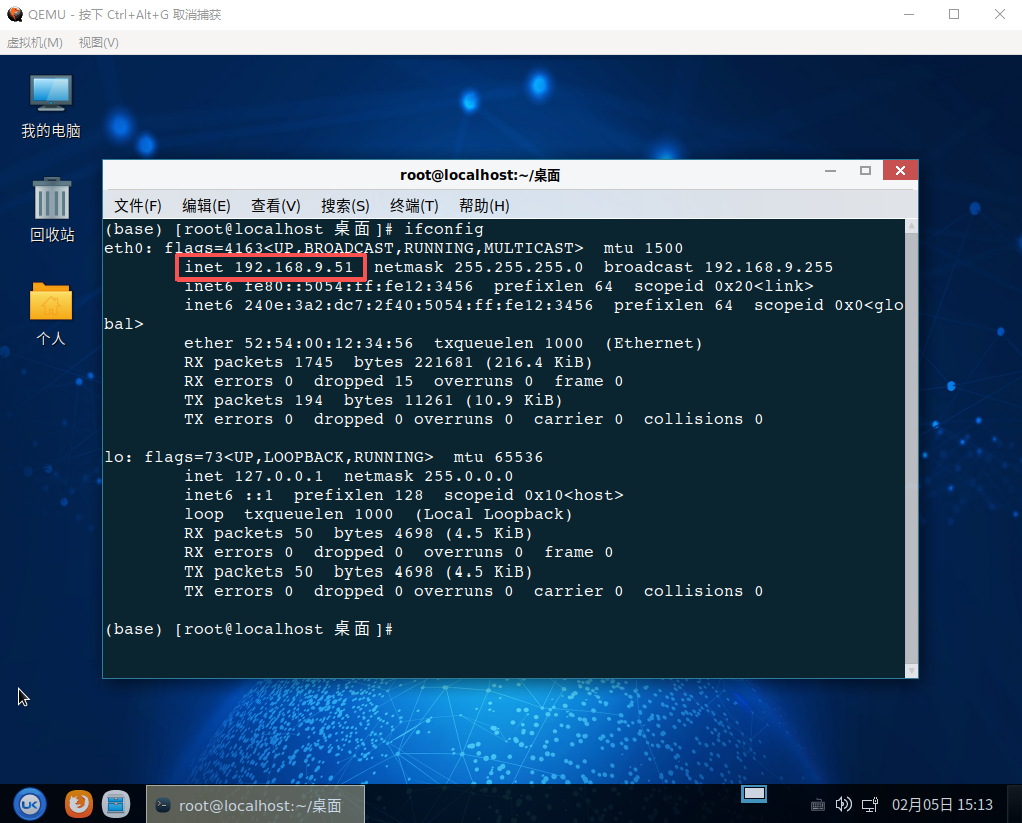Expand the 搜索(S) menu
Screen dimensions: 1022x823
click(x=345, y=205)
